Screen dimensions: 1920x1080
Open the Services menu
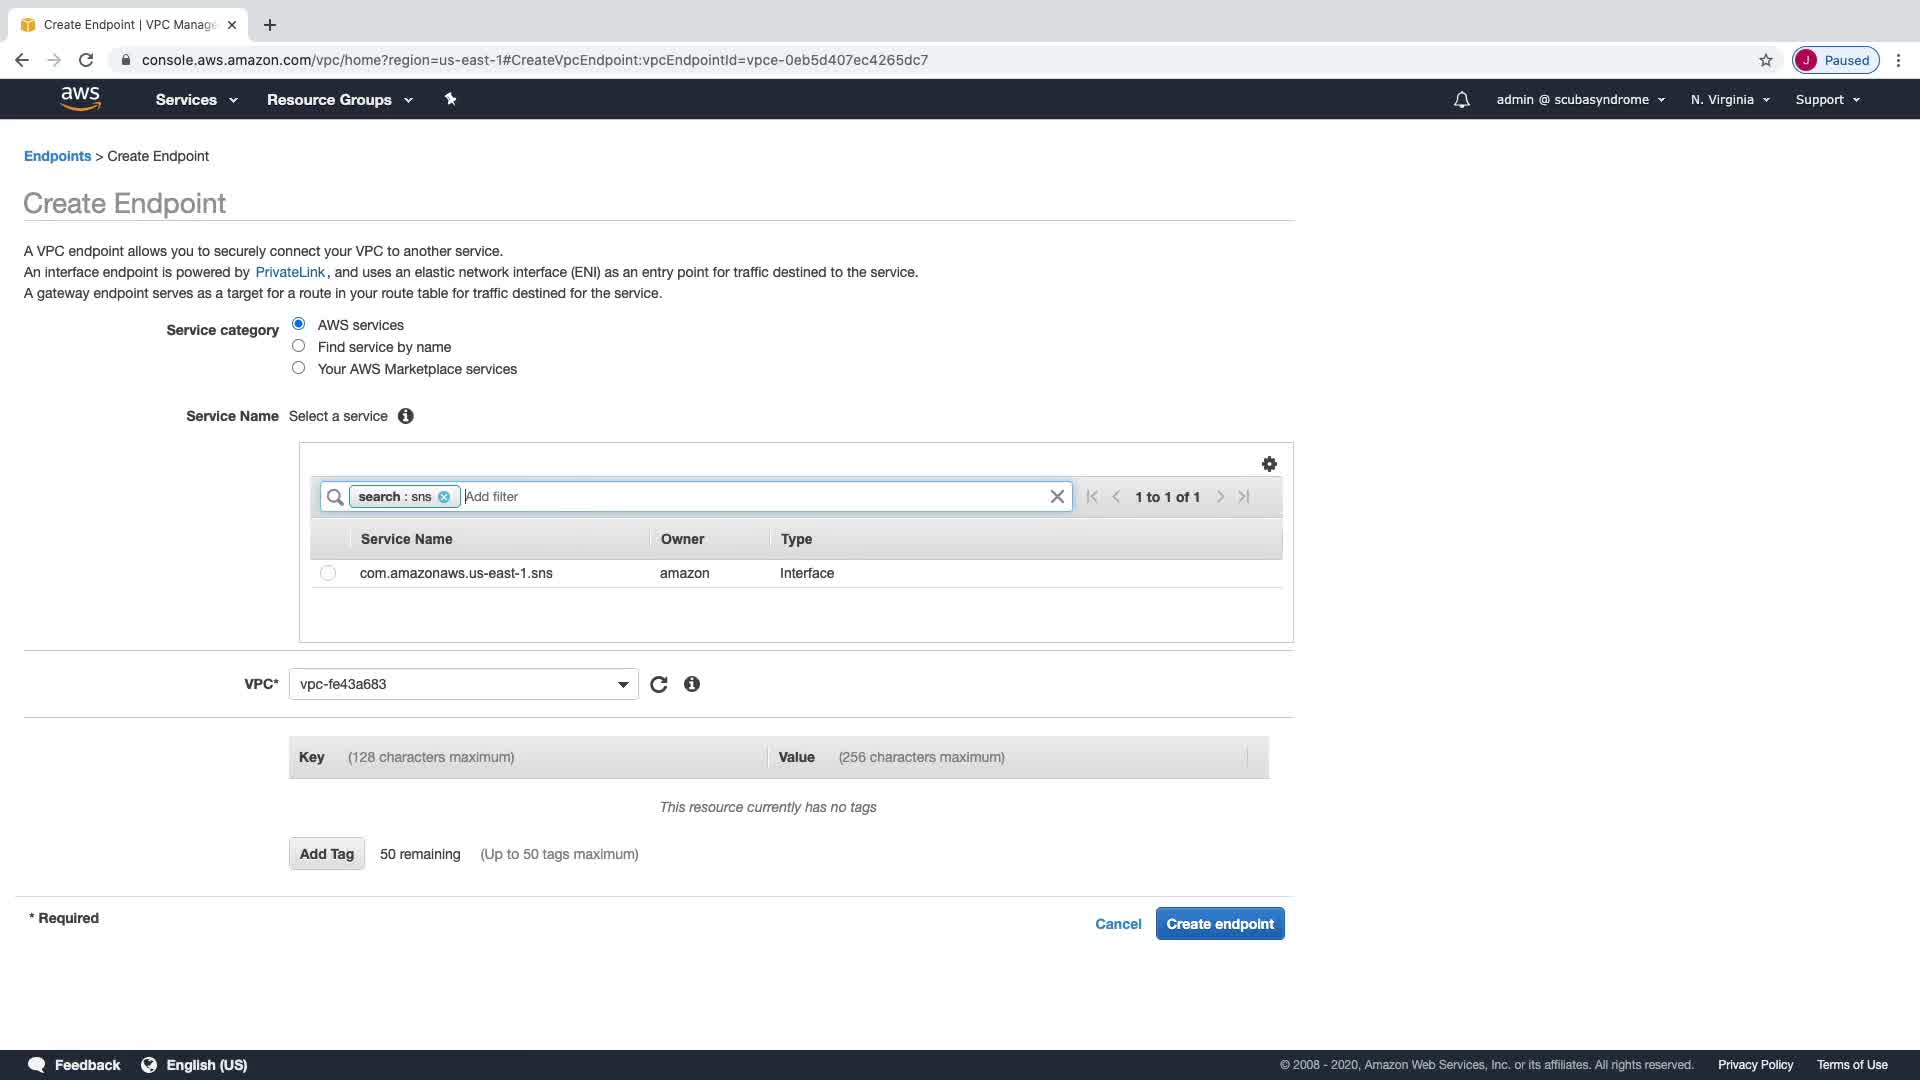[x=196, y=100]
